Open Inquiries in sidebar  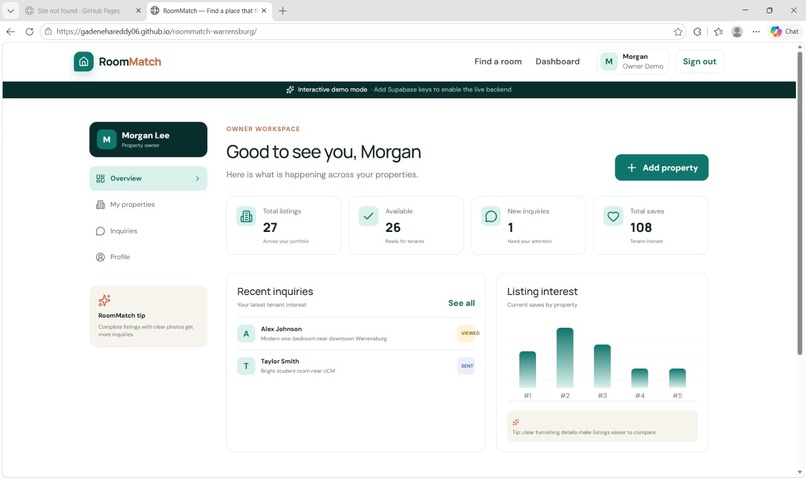(x=148, y=231)
